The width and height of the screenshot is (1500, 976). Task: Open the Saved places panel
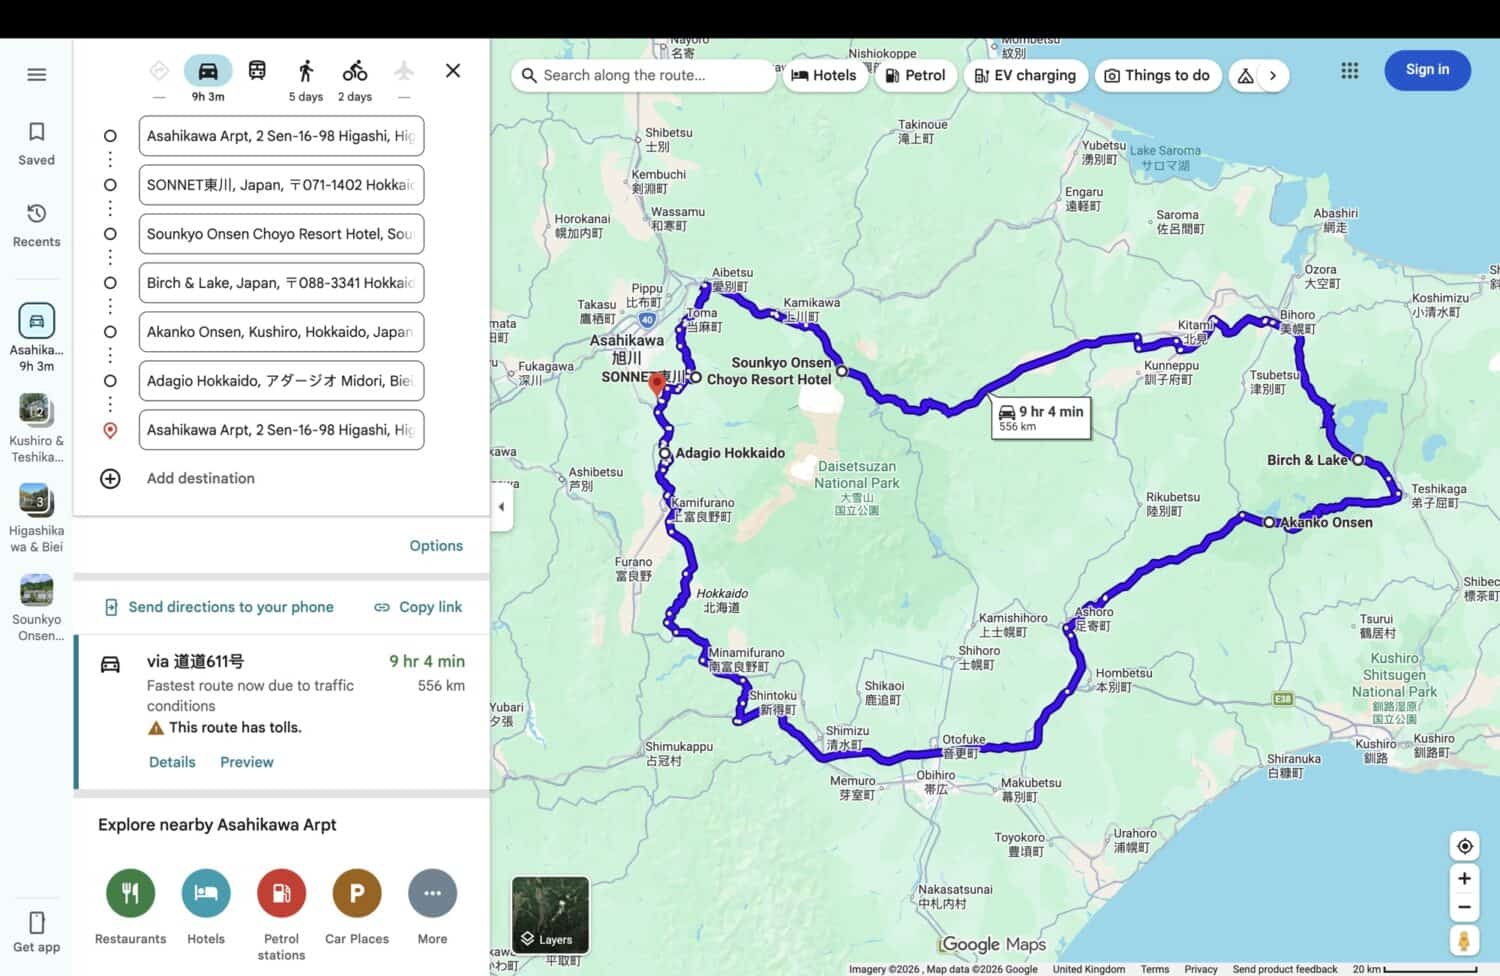36,143
